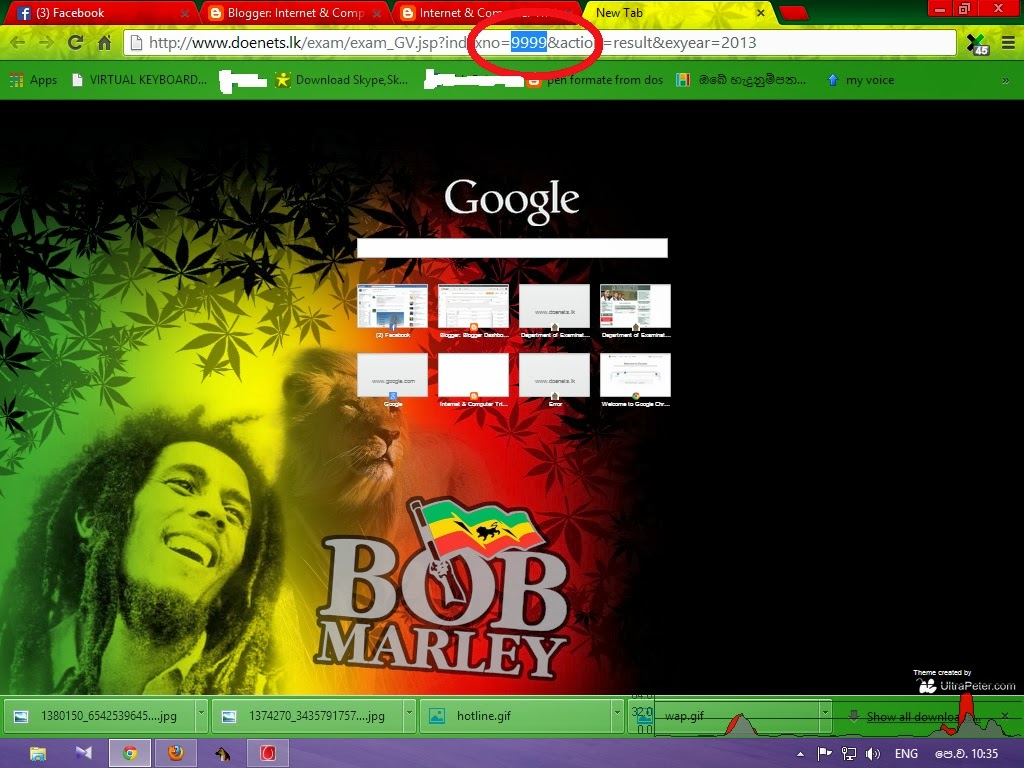Open the 'my voice' bookmark
Viewport: 1024px width, 768px height.
tap(861, 80)
